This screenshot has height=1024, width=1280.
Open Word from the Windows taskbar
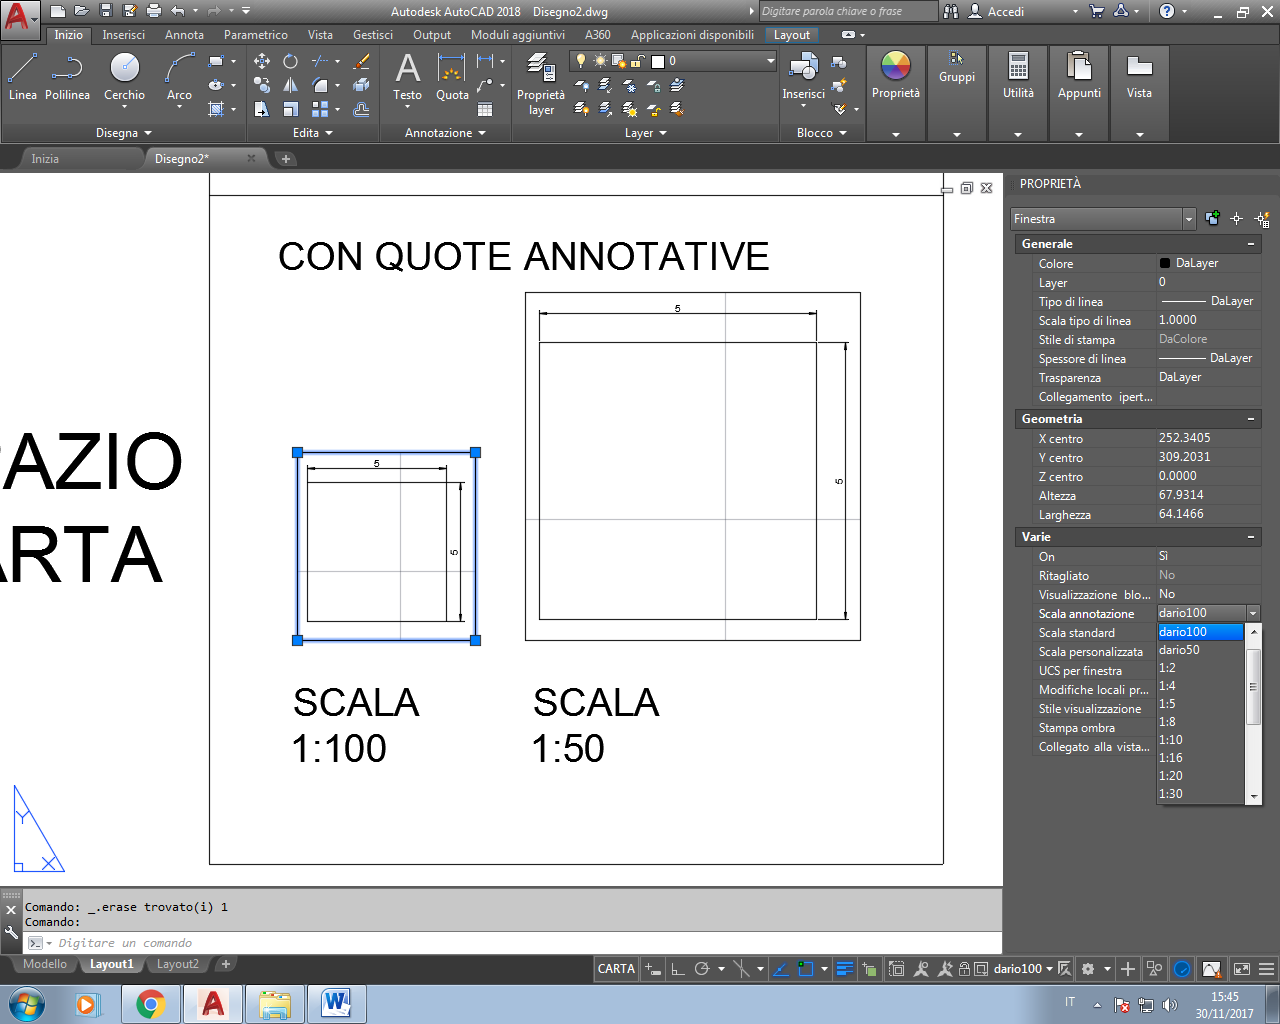click(336, 1004)
